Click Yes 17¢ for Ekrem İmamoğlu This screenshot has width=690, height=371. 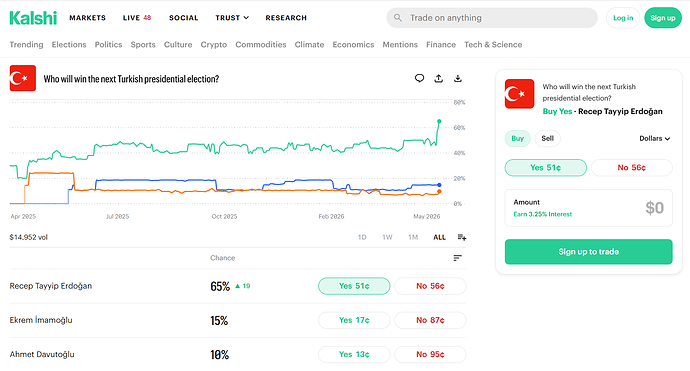tap(354, 320)
